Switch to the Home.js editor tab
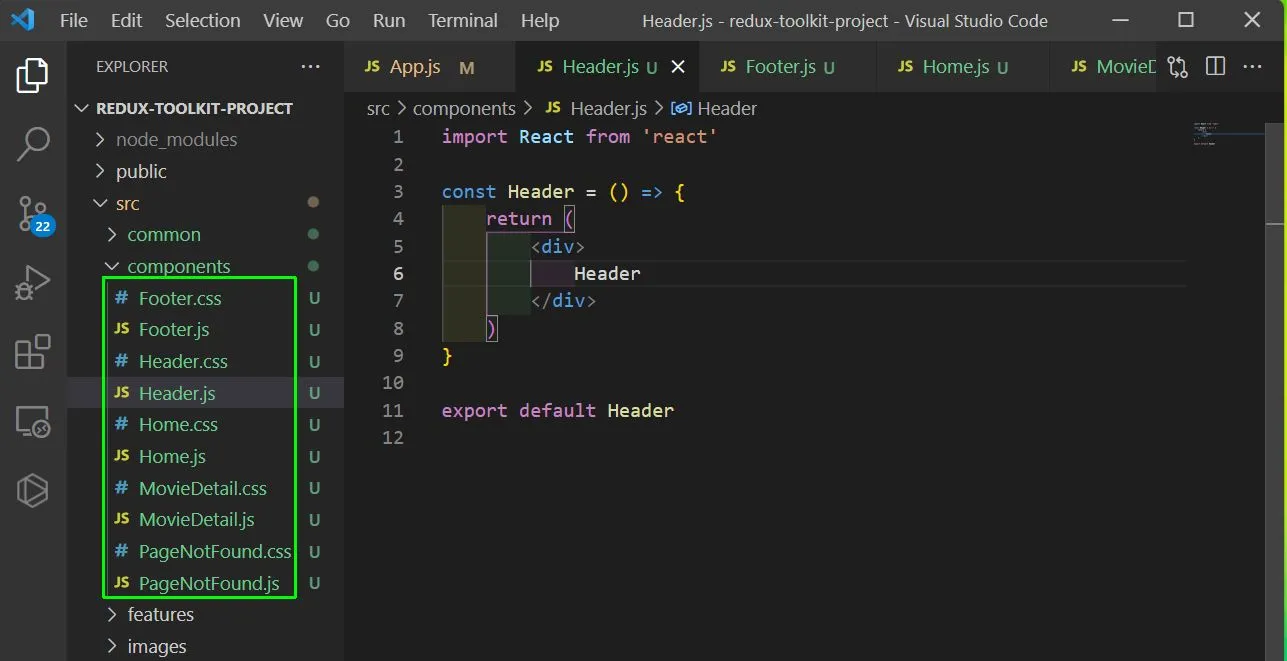 (x=963, y=67)
